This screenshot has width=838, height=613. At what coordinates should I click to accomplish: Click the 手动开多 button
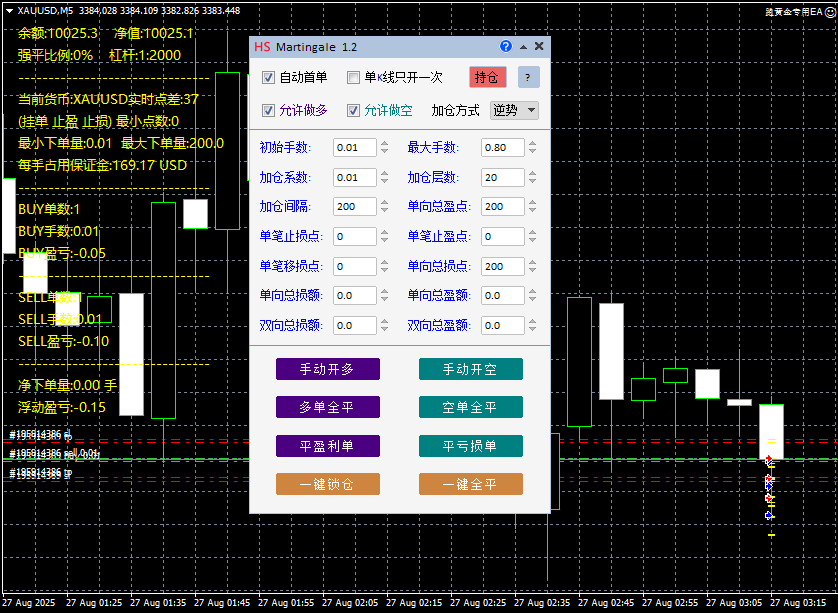(328, 370)
